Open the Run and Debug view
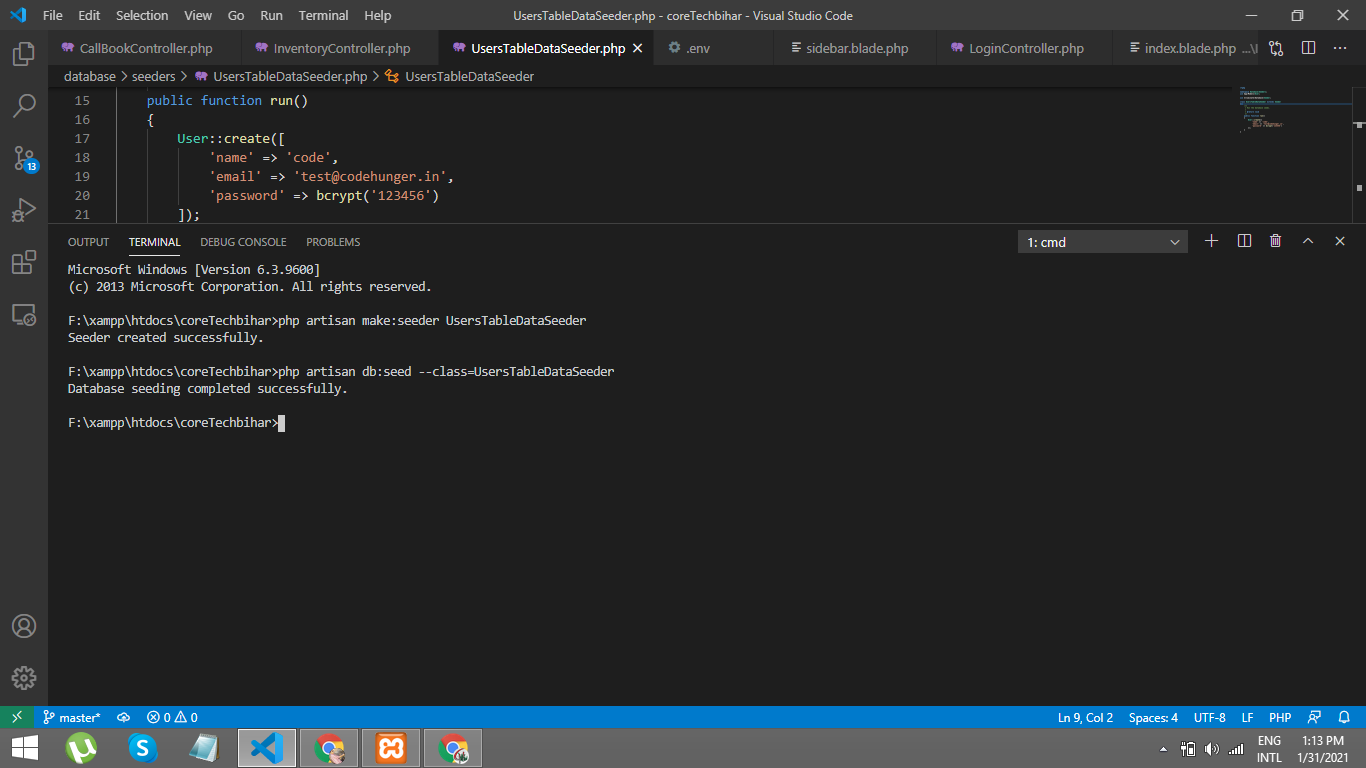The image size is (1366, 768). pyautogui.click(x=24, y=210)
